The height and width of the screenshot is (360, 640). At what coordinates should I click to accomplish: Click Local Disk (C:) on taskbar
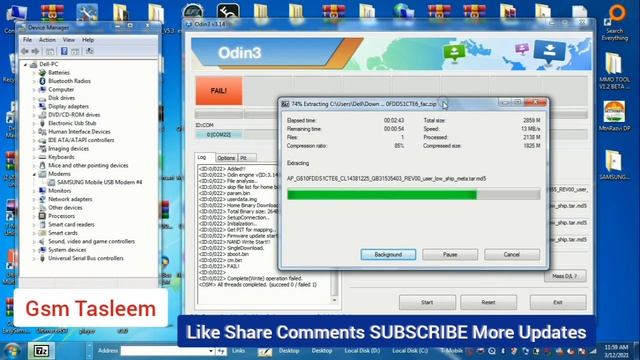pyautogui.click(x=410, y=351)
